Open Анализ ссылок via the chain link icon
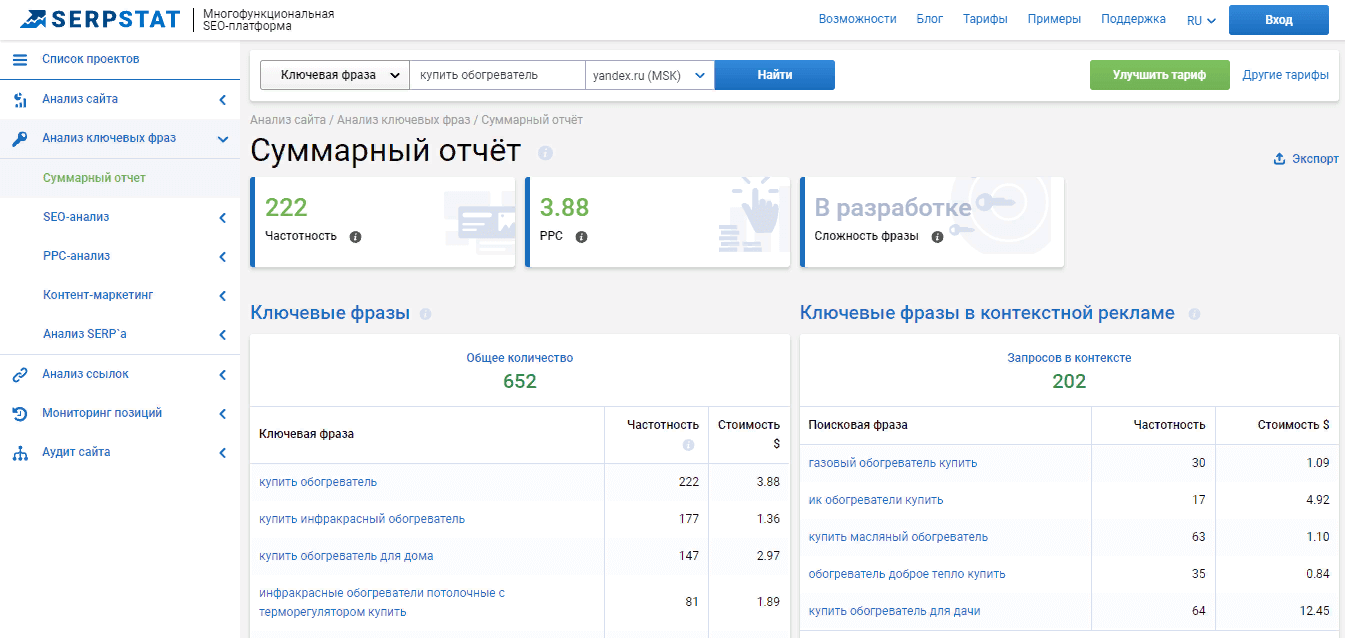Image resolution: width=1345 pixels, height=638 pixels. click(18, 373)
